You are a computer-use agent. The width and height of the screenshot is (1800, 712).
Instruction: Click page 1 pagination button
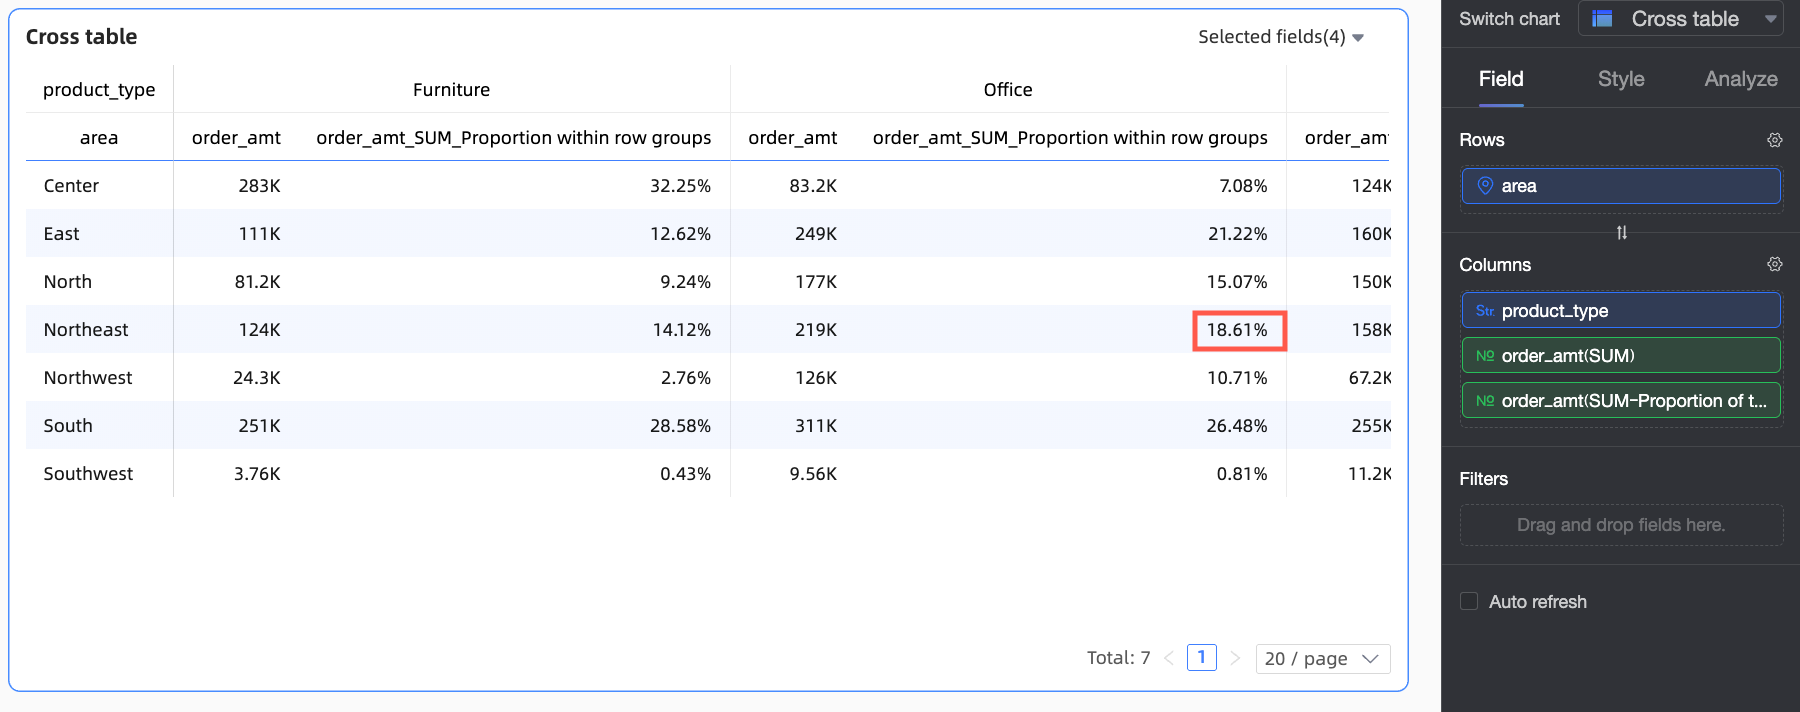[1202, 657]
